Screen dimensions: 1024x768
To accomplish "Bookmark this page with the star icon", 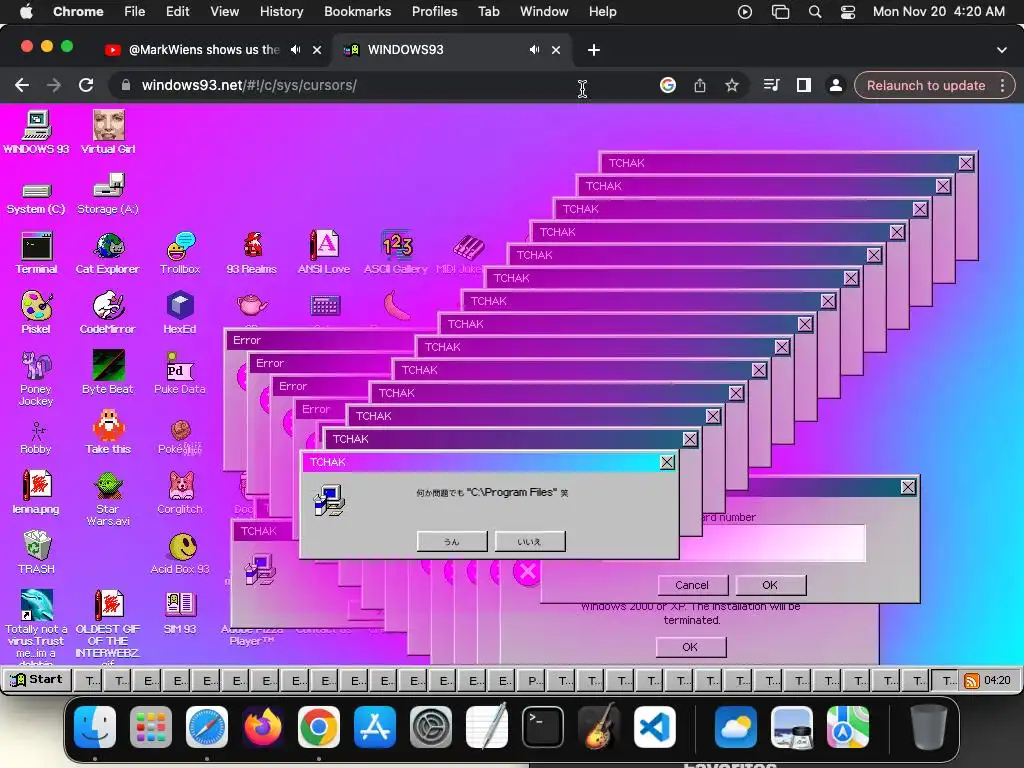I will (732, 86).
